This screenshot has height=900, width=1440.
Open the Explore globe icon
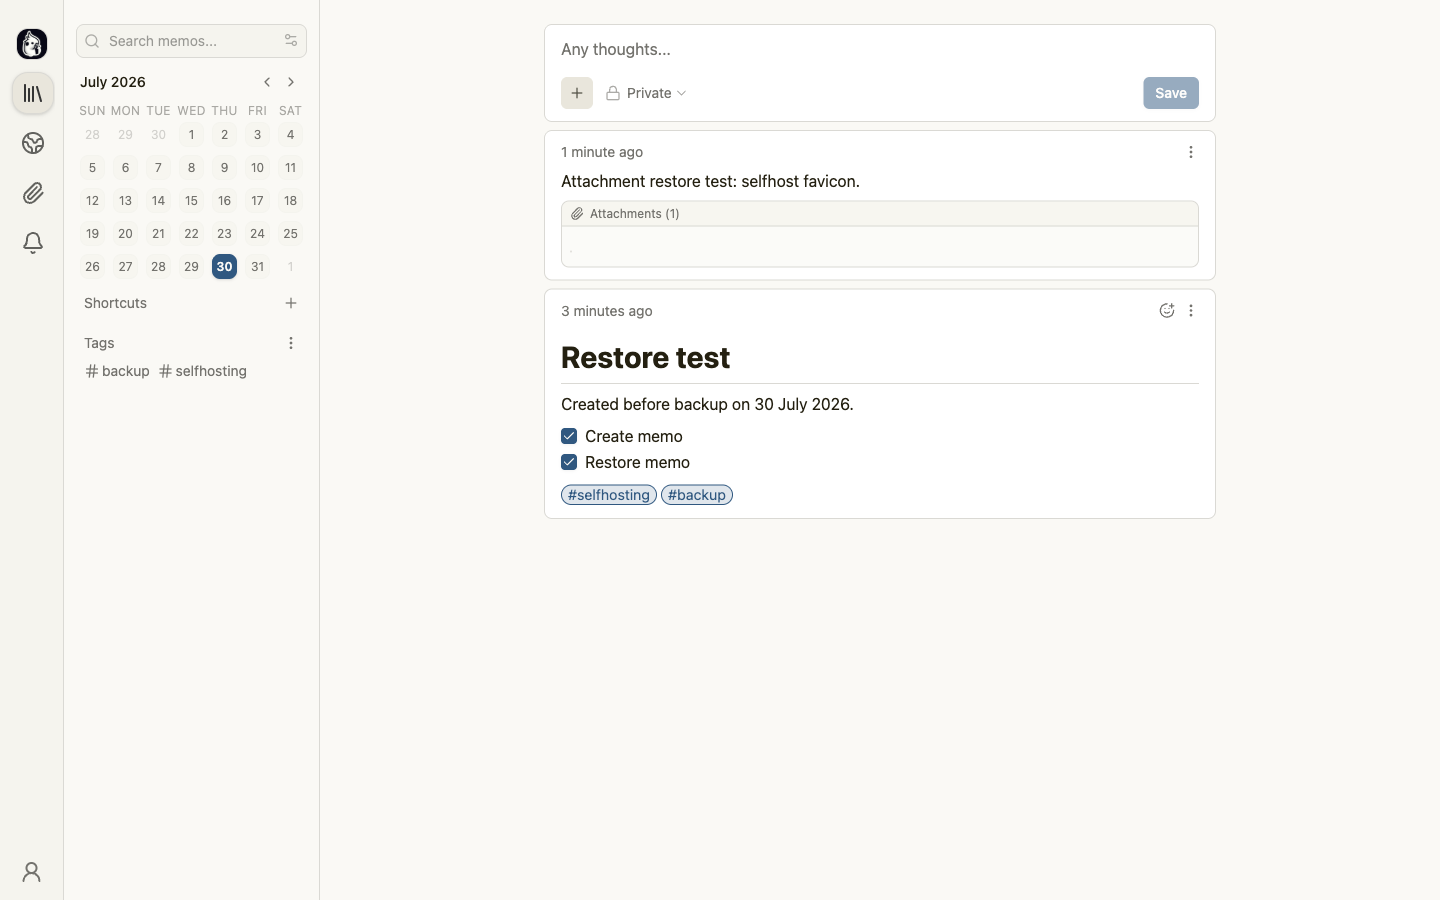[33, 144]
